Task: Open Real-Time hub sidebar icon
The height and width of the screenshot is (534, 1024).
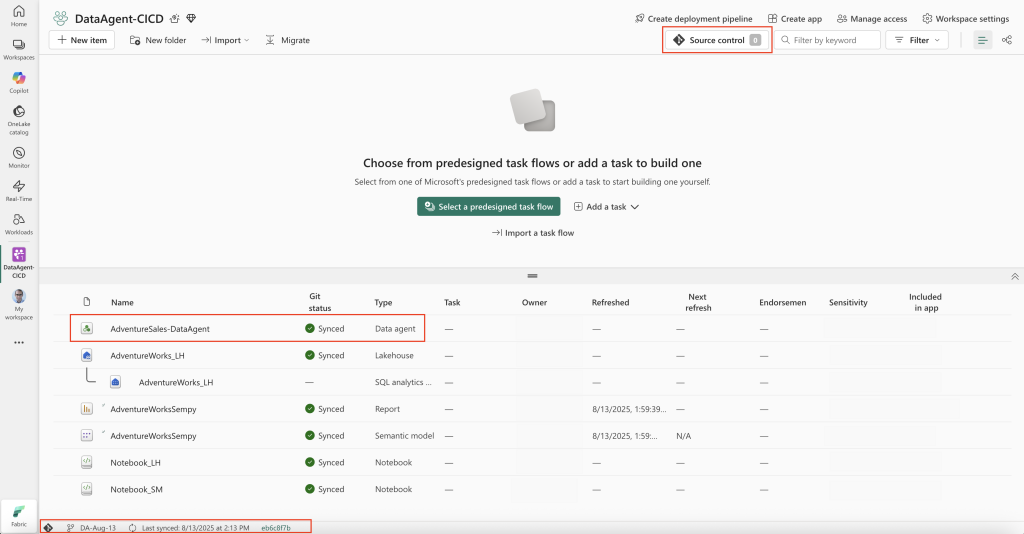Action: click(x=18, y=189)
